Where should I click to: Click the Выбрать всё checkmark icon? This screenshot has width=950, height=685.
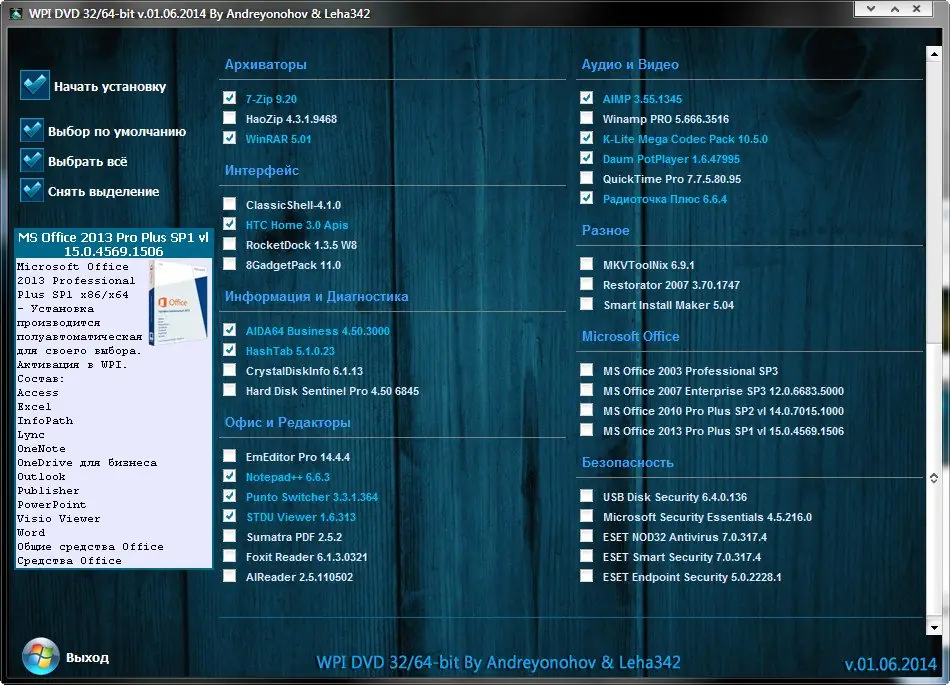pos(32,160)
